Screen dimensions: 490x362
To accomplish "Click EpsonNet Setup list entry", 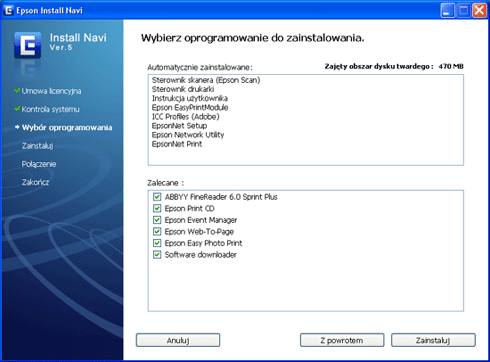I will pos(179,126).
